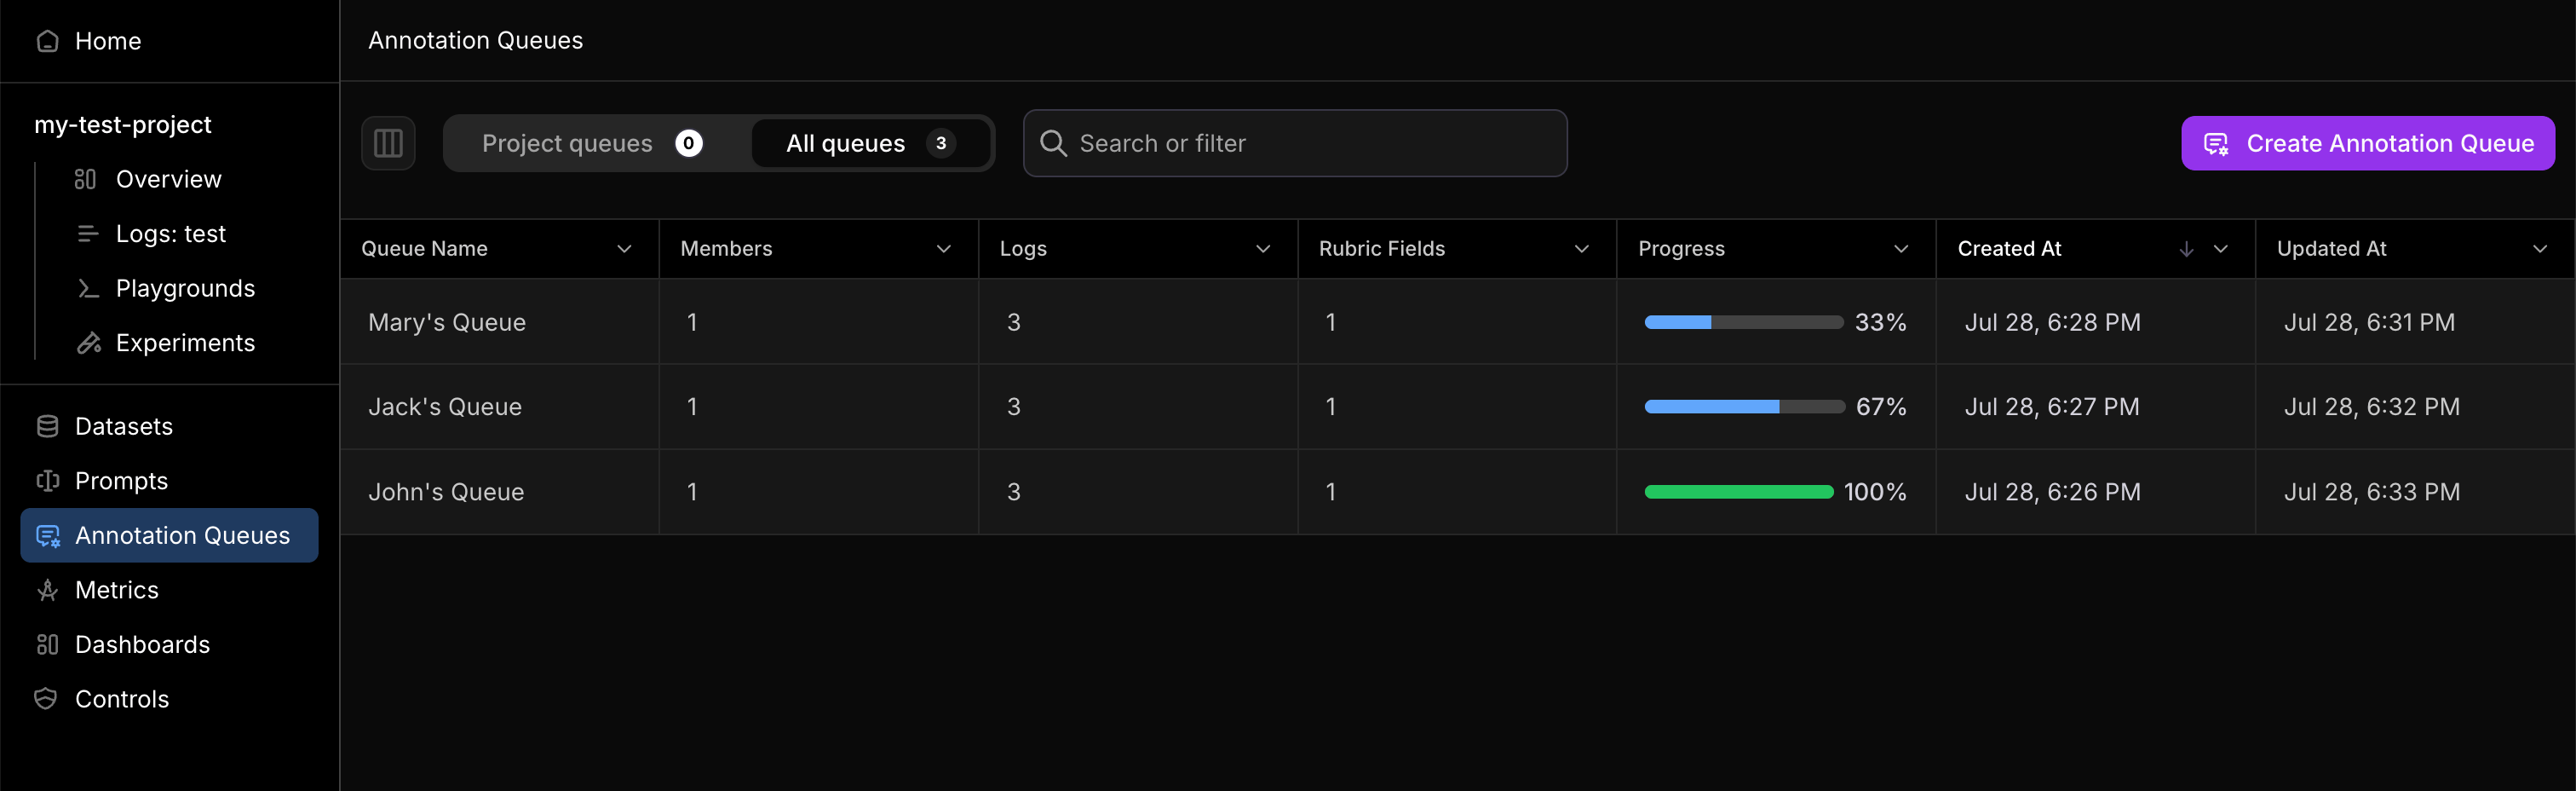Screen dimensions: 2576x791
Task: Click Updated At column header label
Action: tap(2331, 249)
